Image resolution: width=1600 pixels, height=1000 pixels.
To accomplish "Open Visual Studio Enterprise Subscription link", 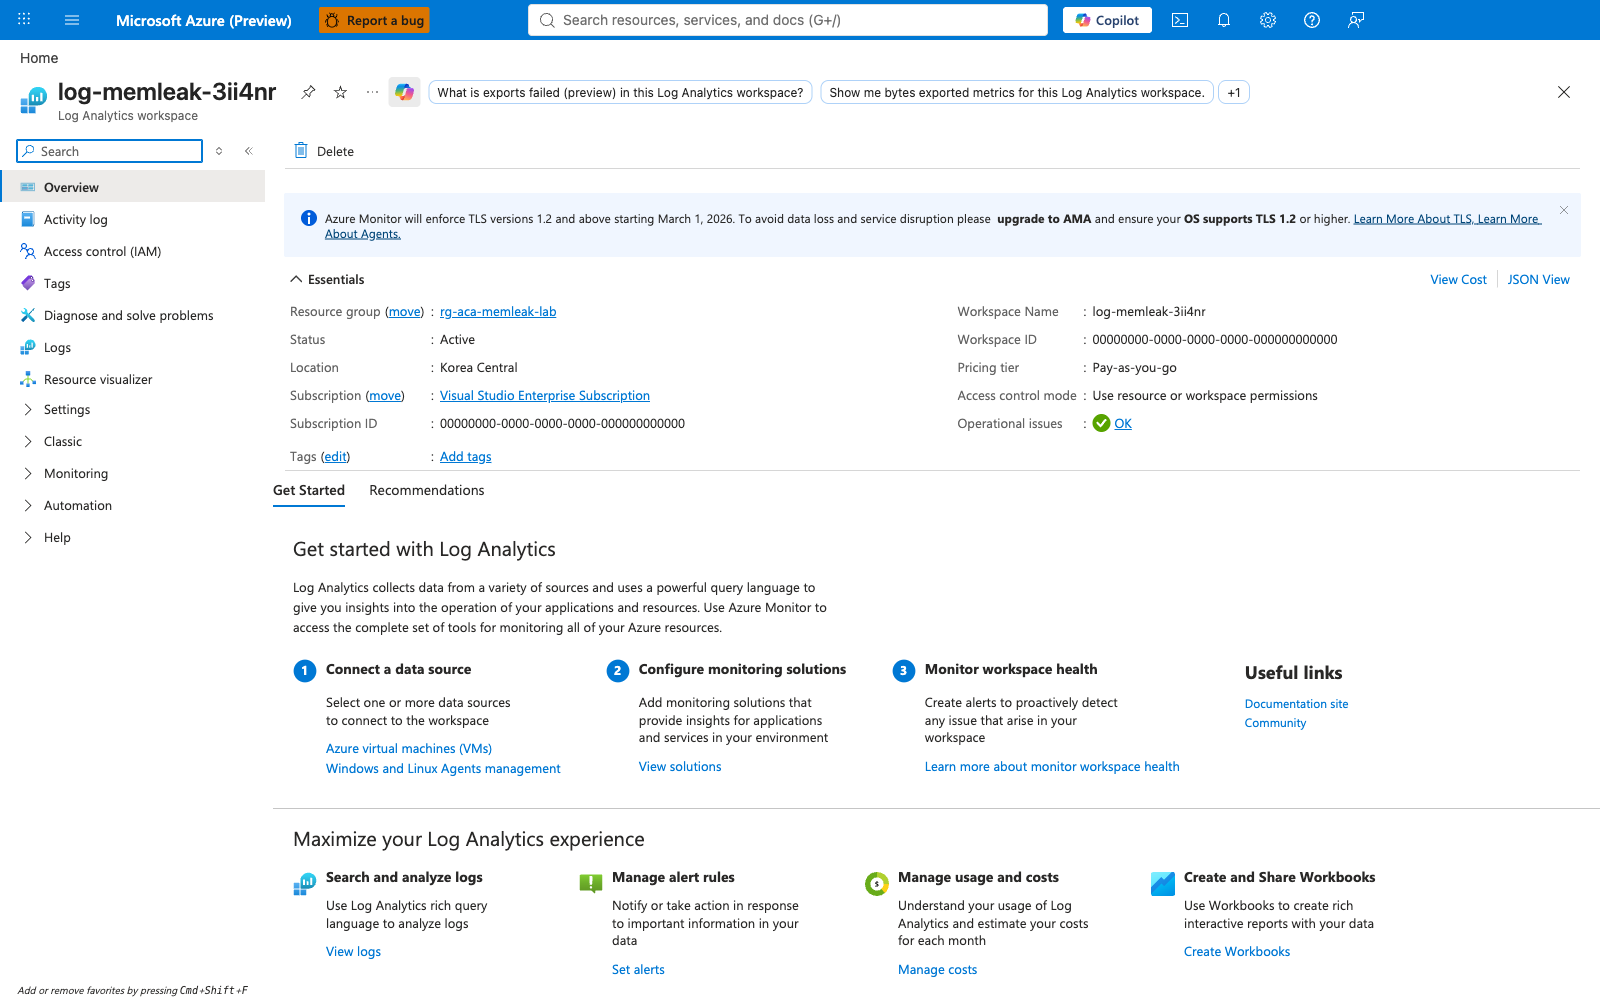I will [545, 395].
